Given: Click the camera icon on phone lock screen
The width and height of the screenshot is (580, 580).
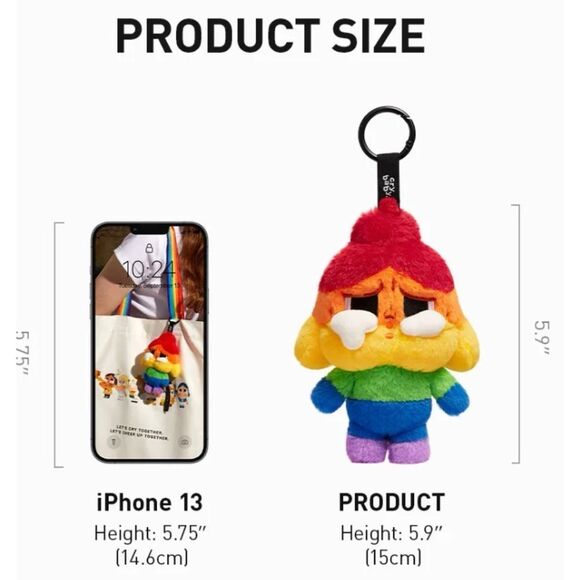Looking at the screenshot, I should pos(184,442).
